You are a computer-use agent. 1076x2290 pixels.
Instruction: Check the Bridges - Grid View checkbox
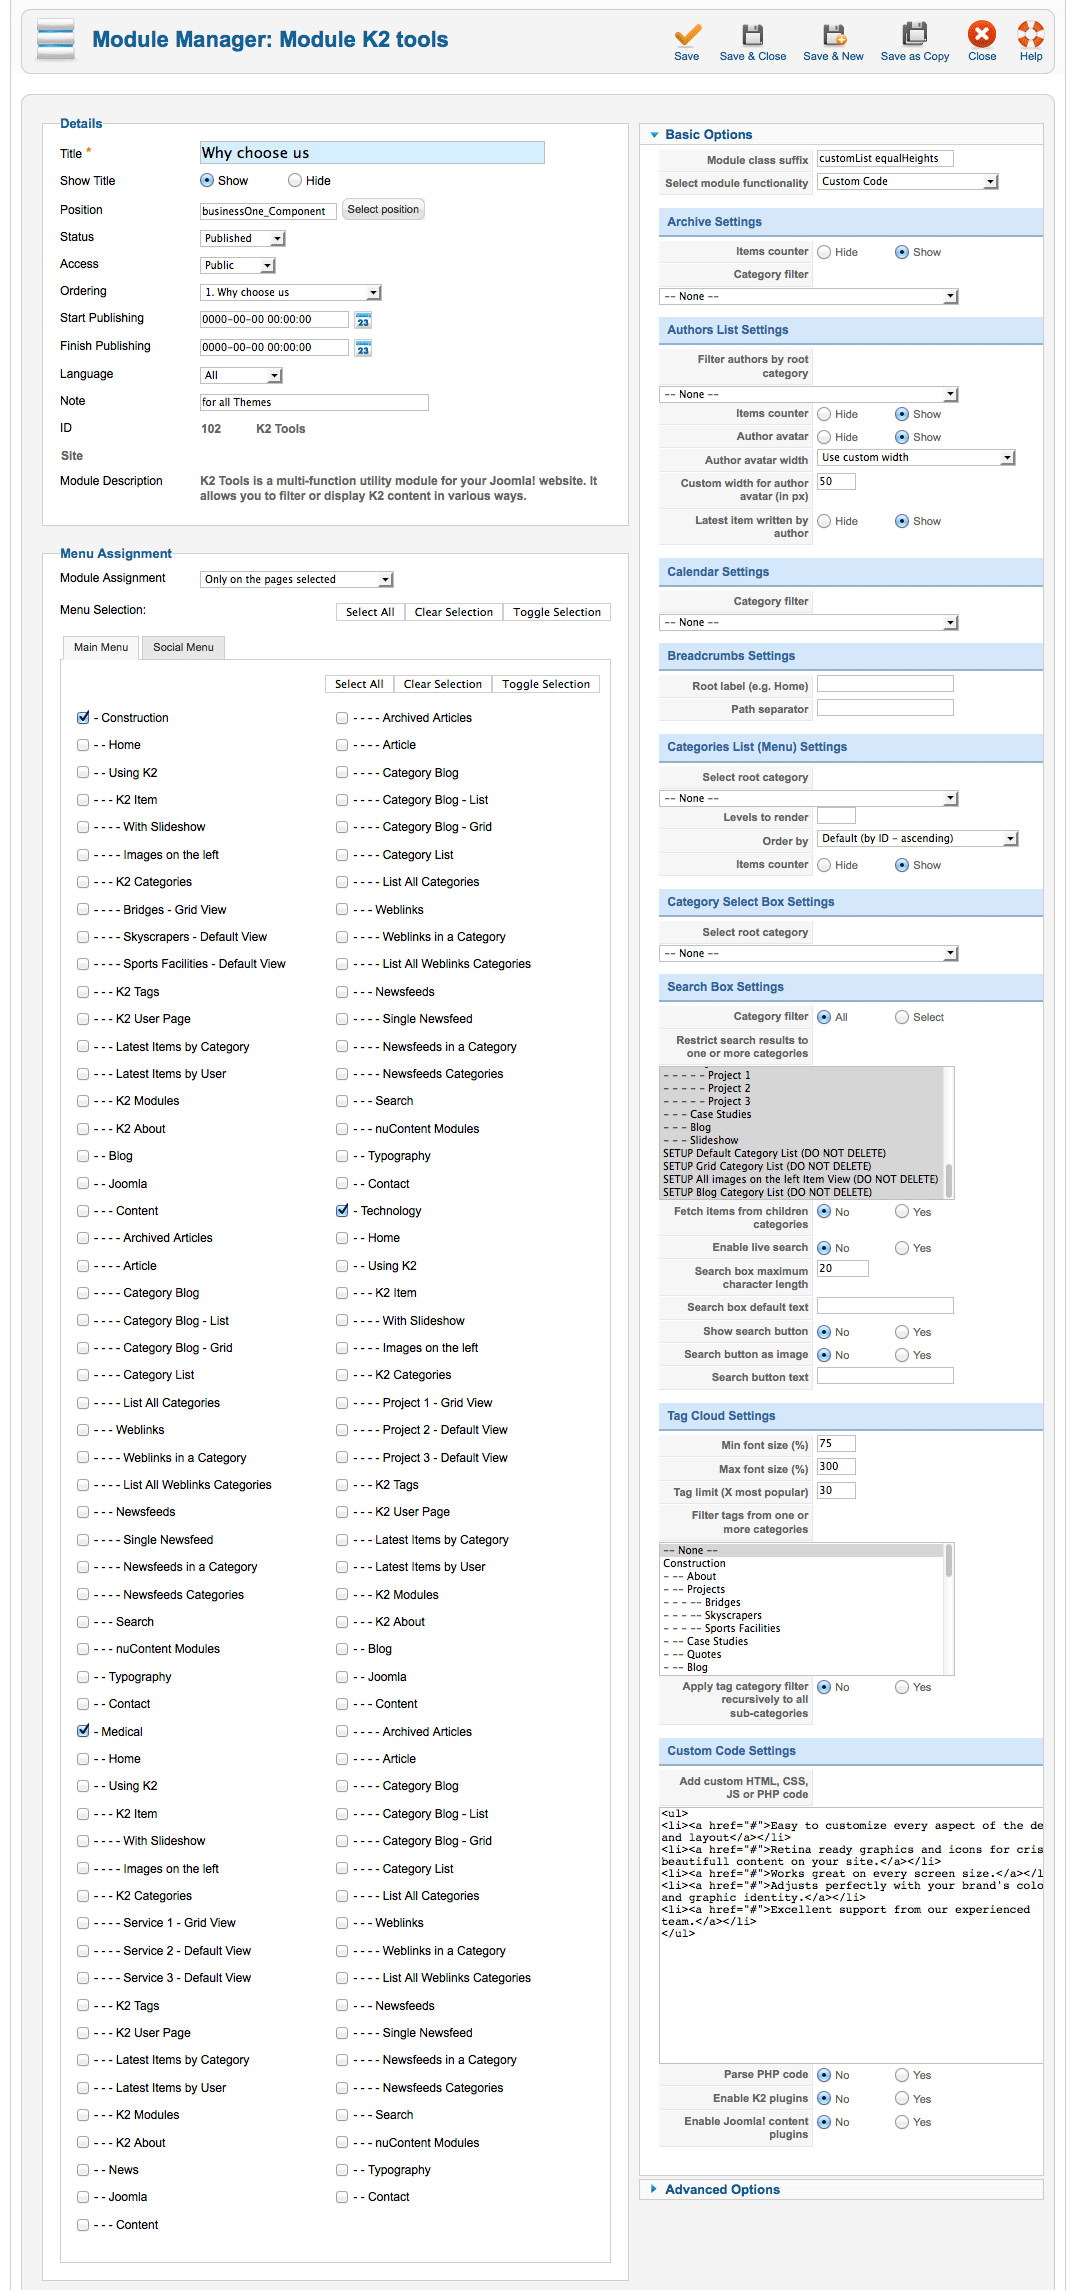(83, 910)
